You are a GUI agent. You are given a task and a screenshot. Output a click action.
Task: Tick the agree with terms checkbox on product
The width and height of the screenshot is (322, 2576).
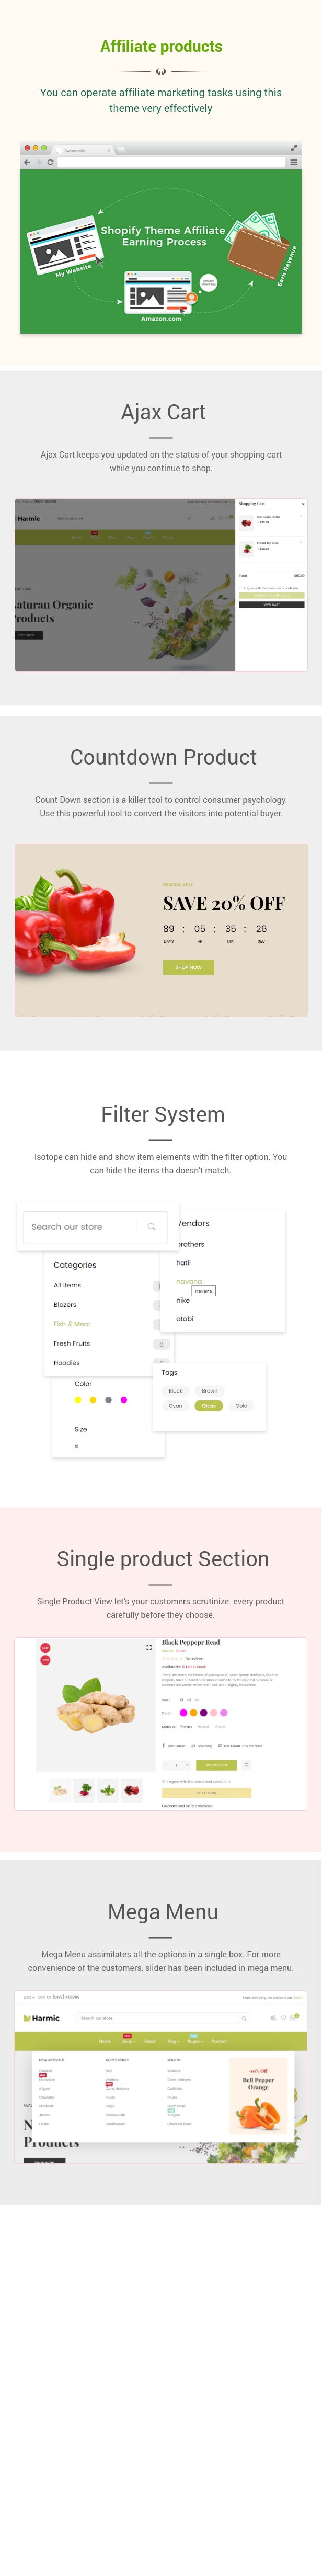[x=163, y=1781]
